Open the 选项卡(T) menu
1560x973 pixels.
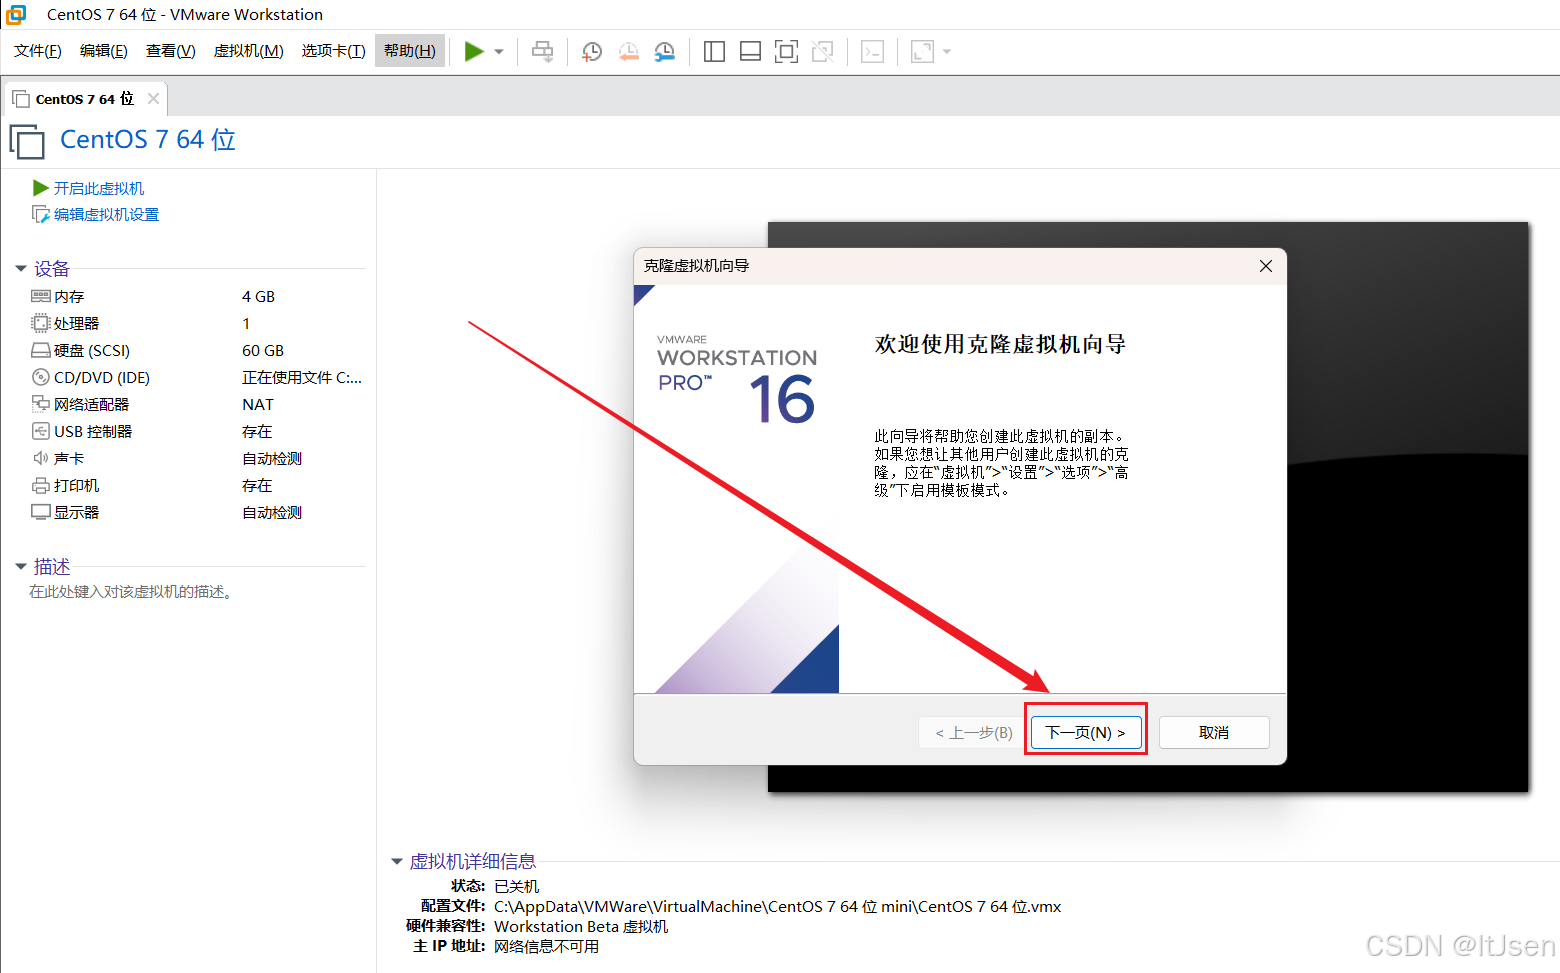point(333,51)
